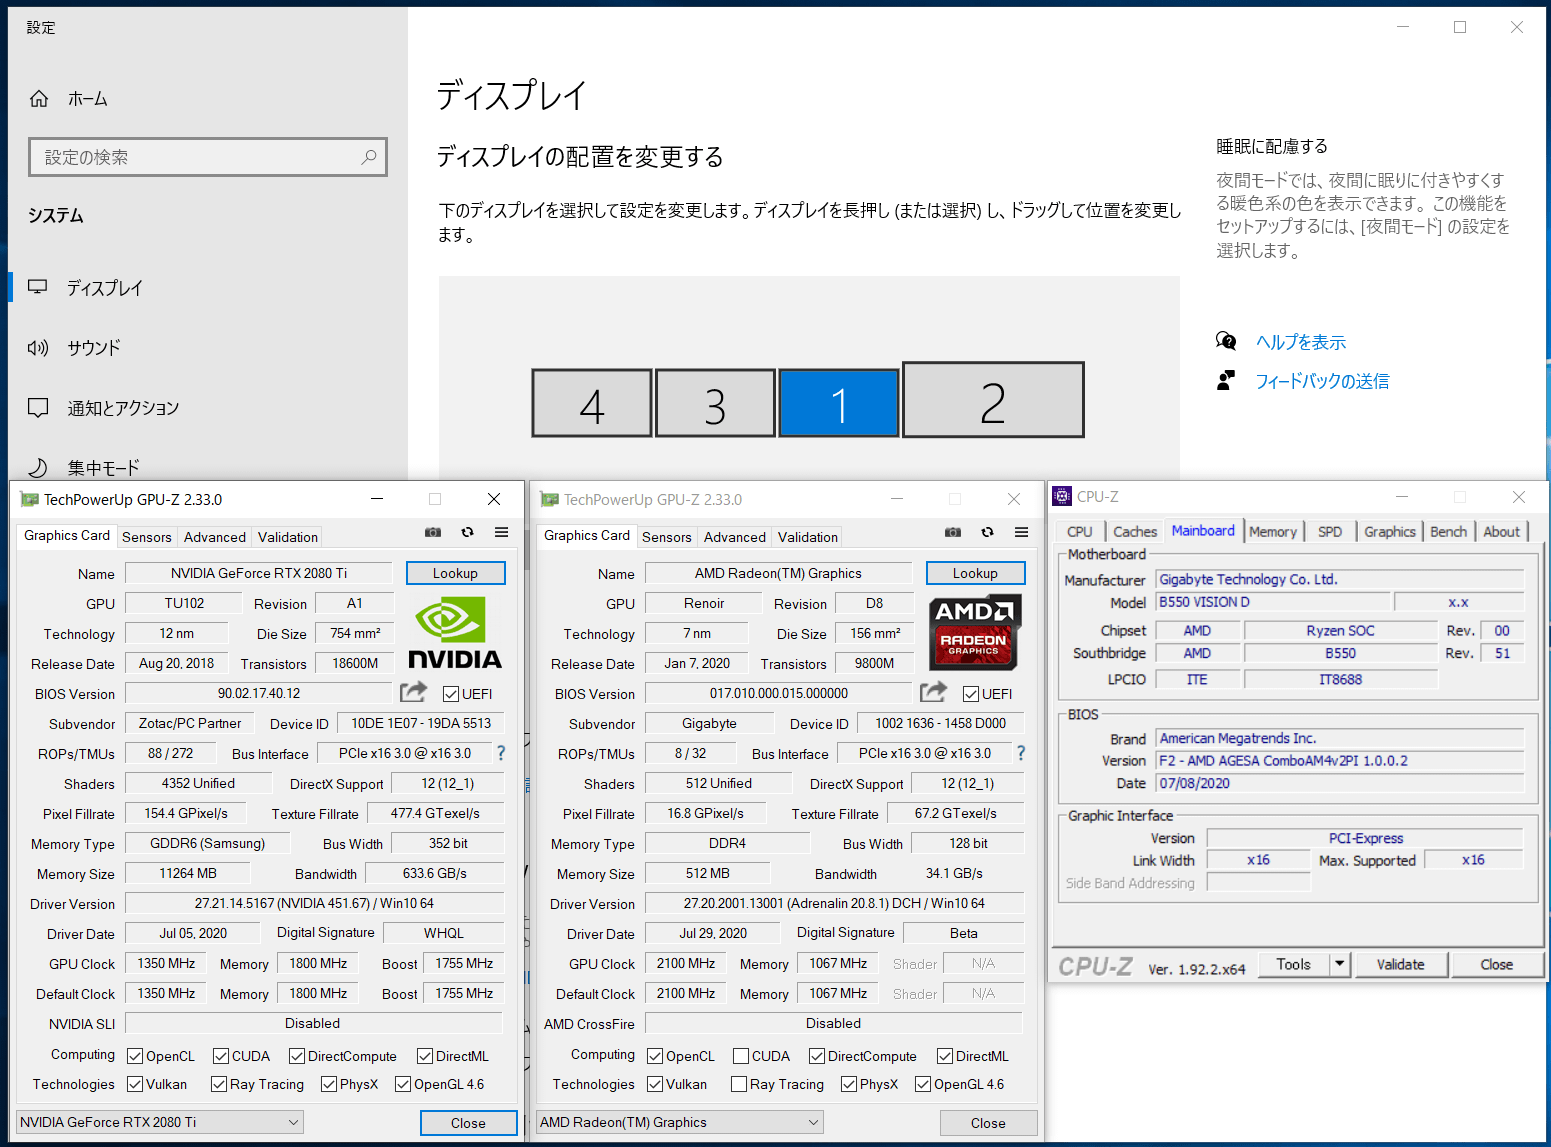Export NVIDIA BIOS with share arrow icon
The height and width of the screenshot is (1147, 1551).
[413, 692]
